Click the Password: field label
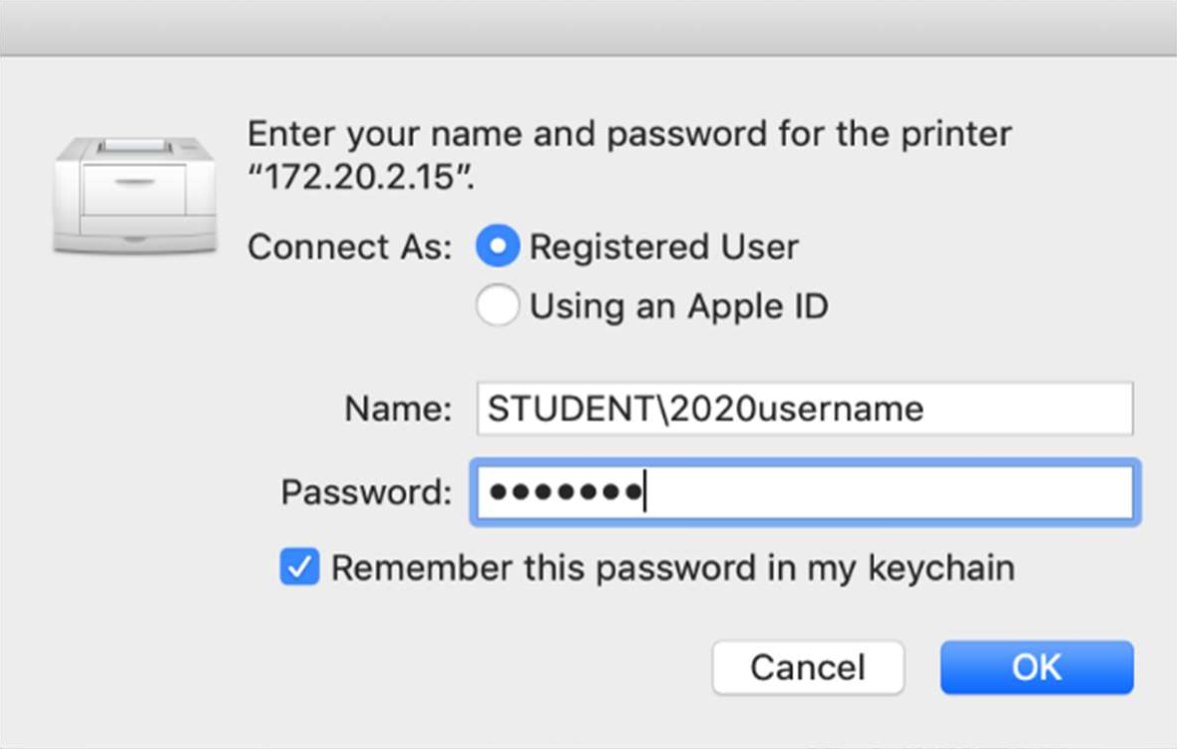 [x=366, y=493]
